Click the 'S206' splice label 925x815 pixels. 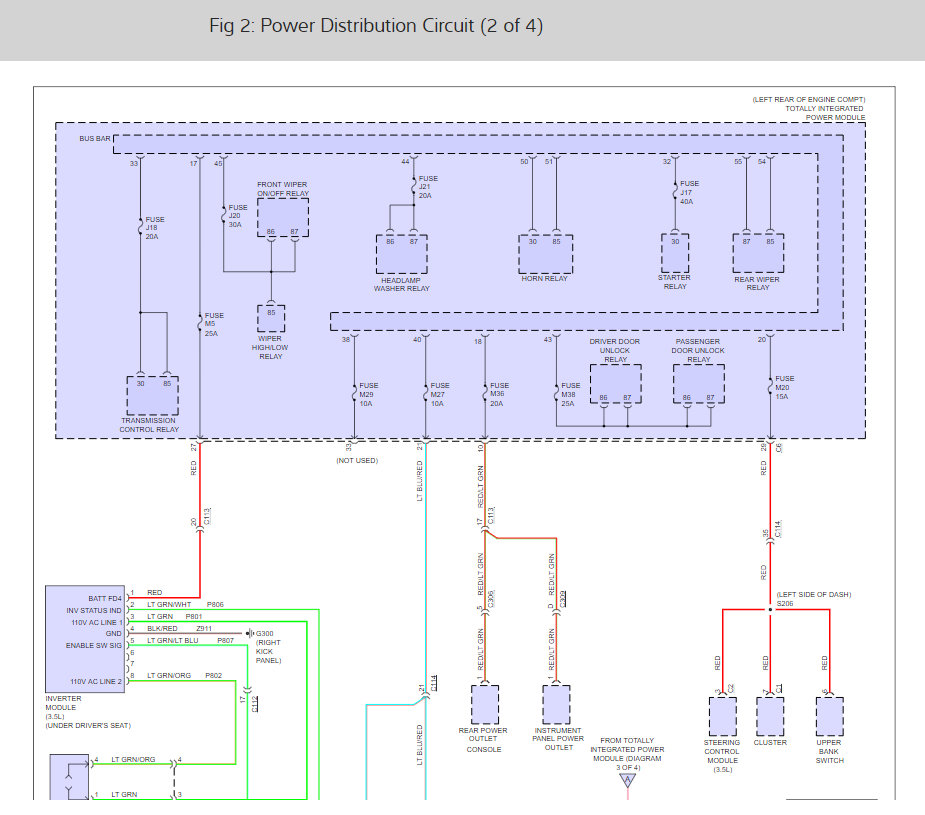[785, 604]
